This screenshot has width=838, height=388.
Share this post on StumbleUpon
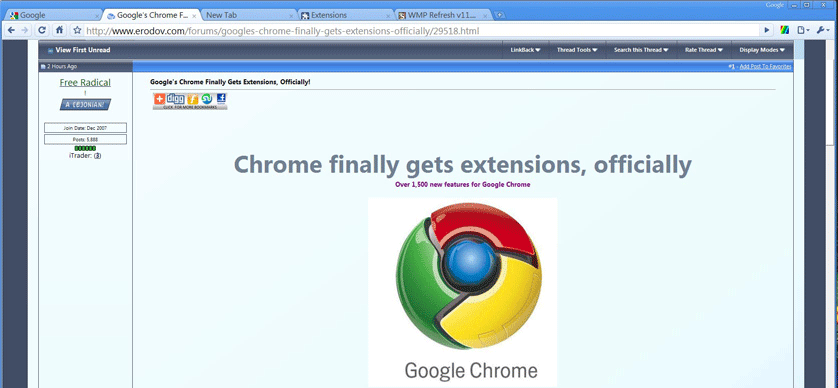[x=207, y=98]
